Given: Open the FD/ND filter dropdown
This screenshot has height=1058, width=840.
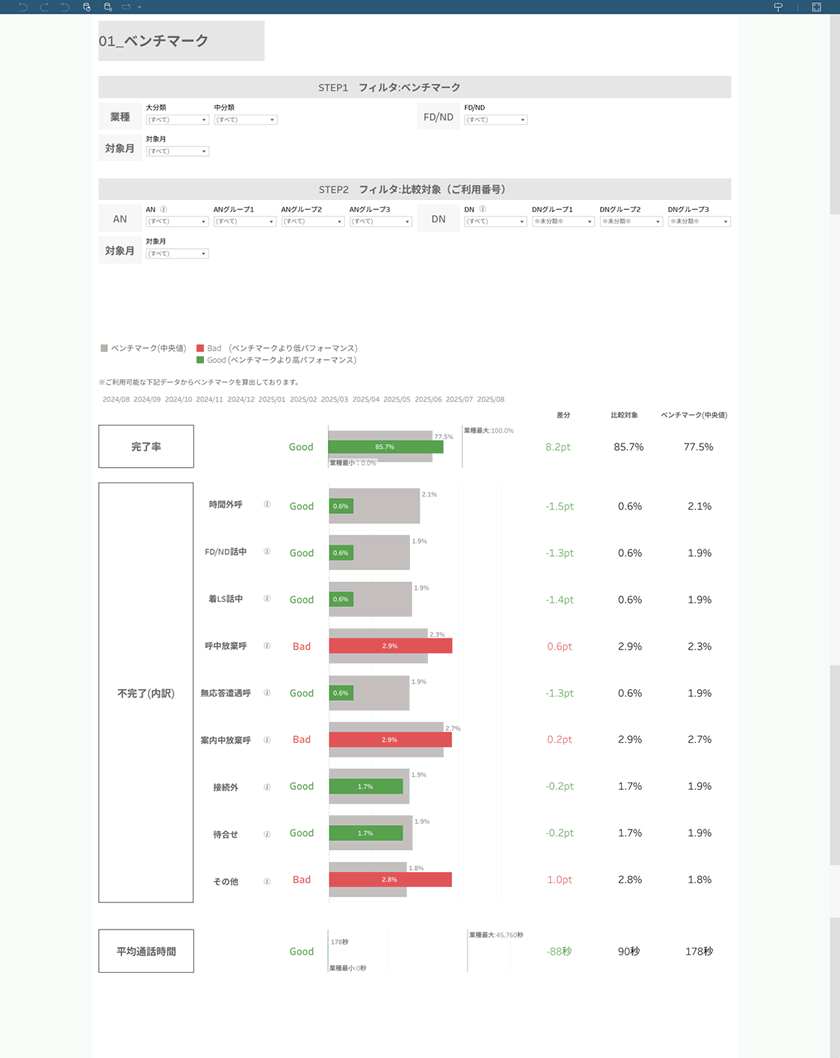Looking at the screenshot, I should point(495,120).
